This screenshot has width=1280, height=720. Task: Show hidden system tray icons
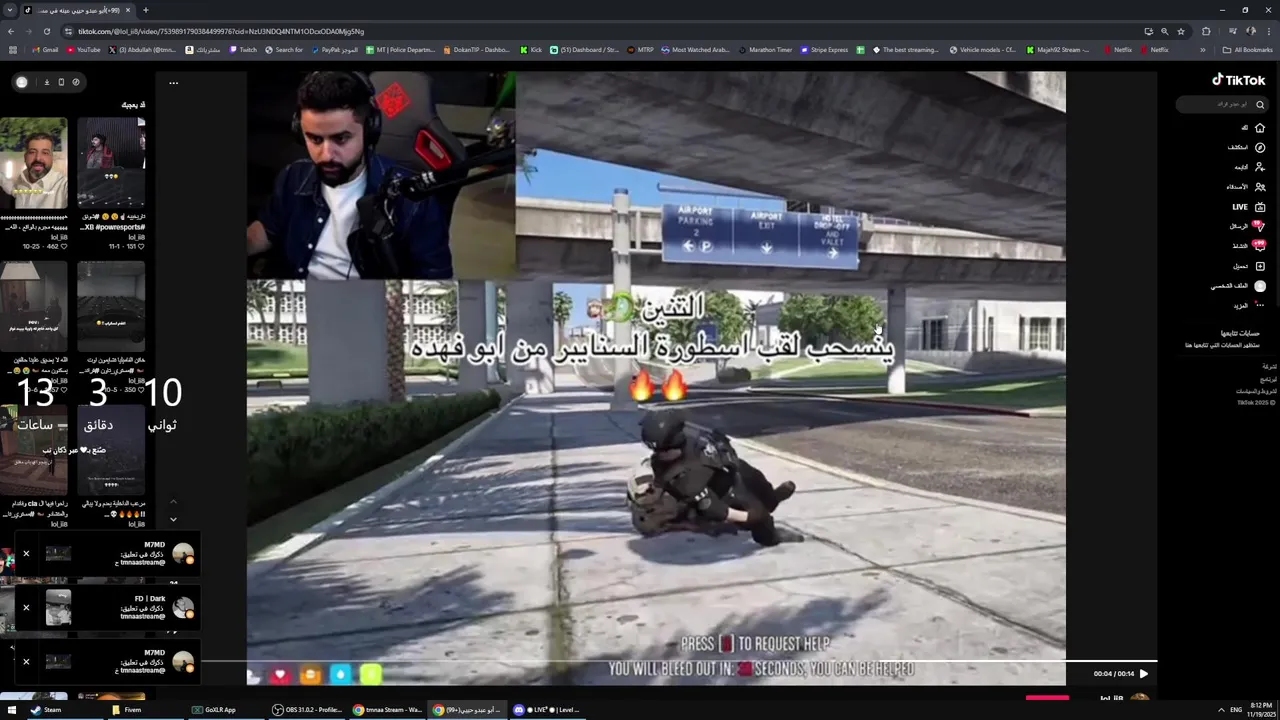(1221, 710)
